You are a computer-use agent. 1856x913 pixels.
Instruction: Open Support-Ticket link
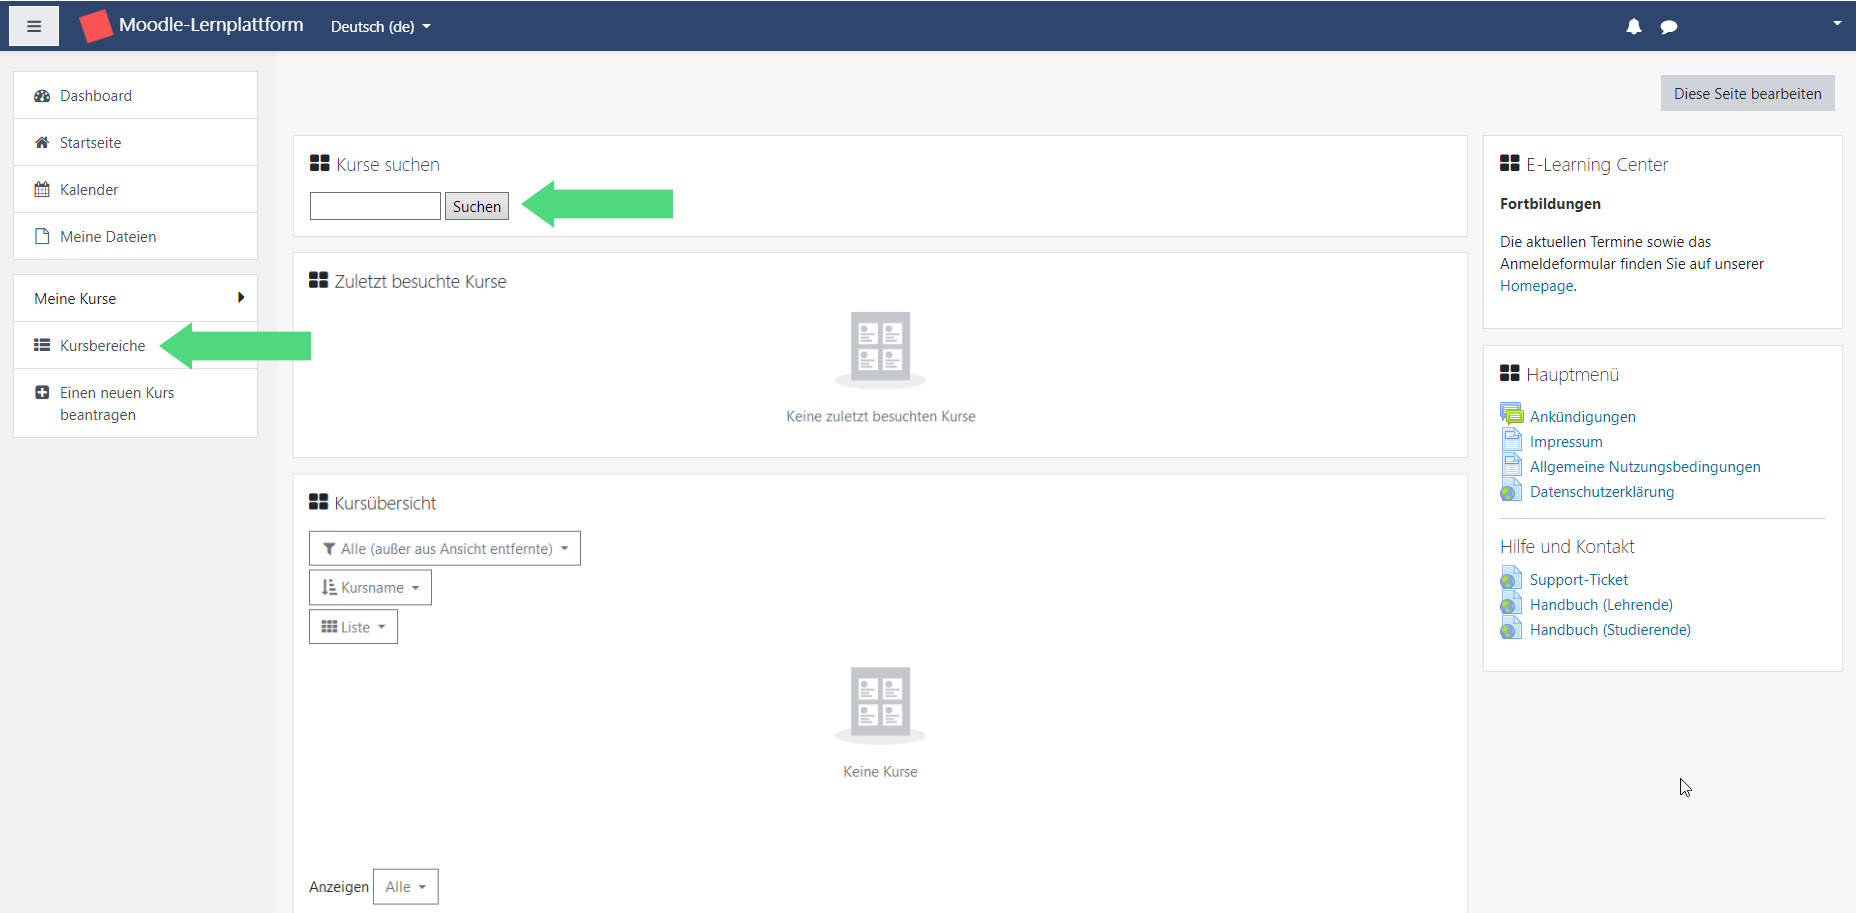point(1579,580)
